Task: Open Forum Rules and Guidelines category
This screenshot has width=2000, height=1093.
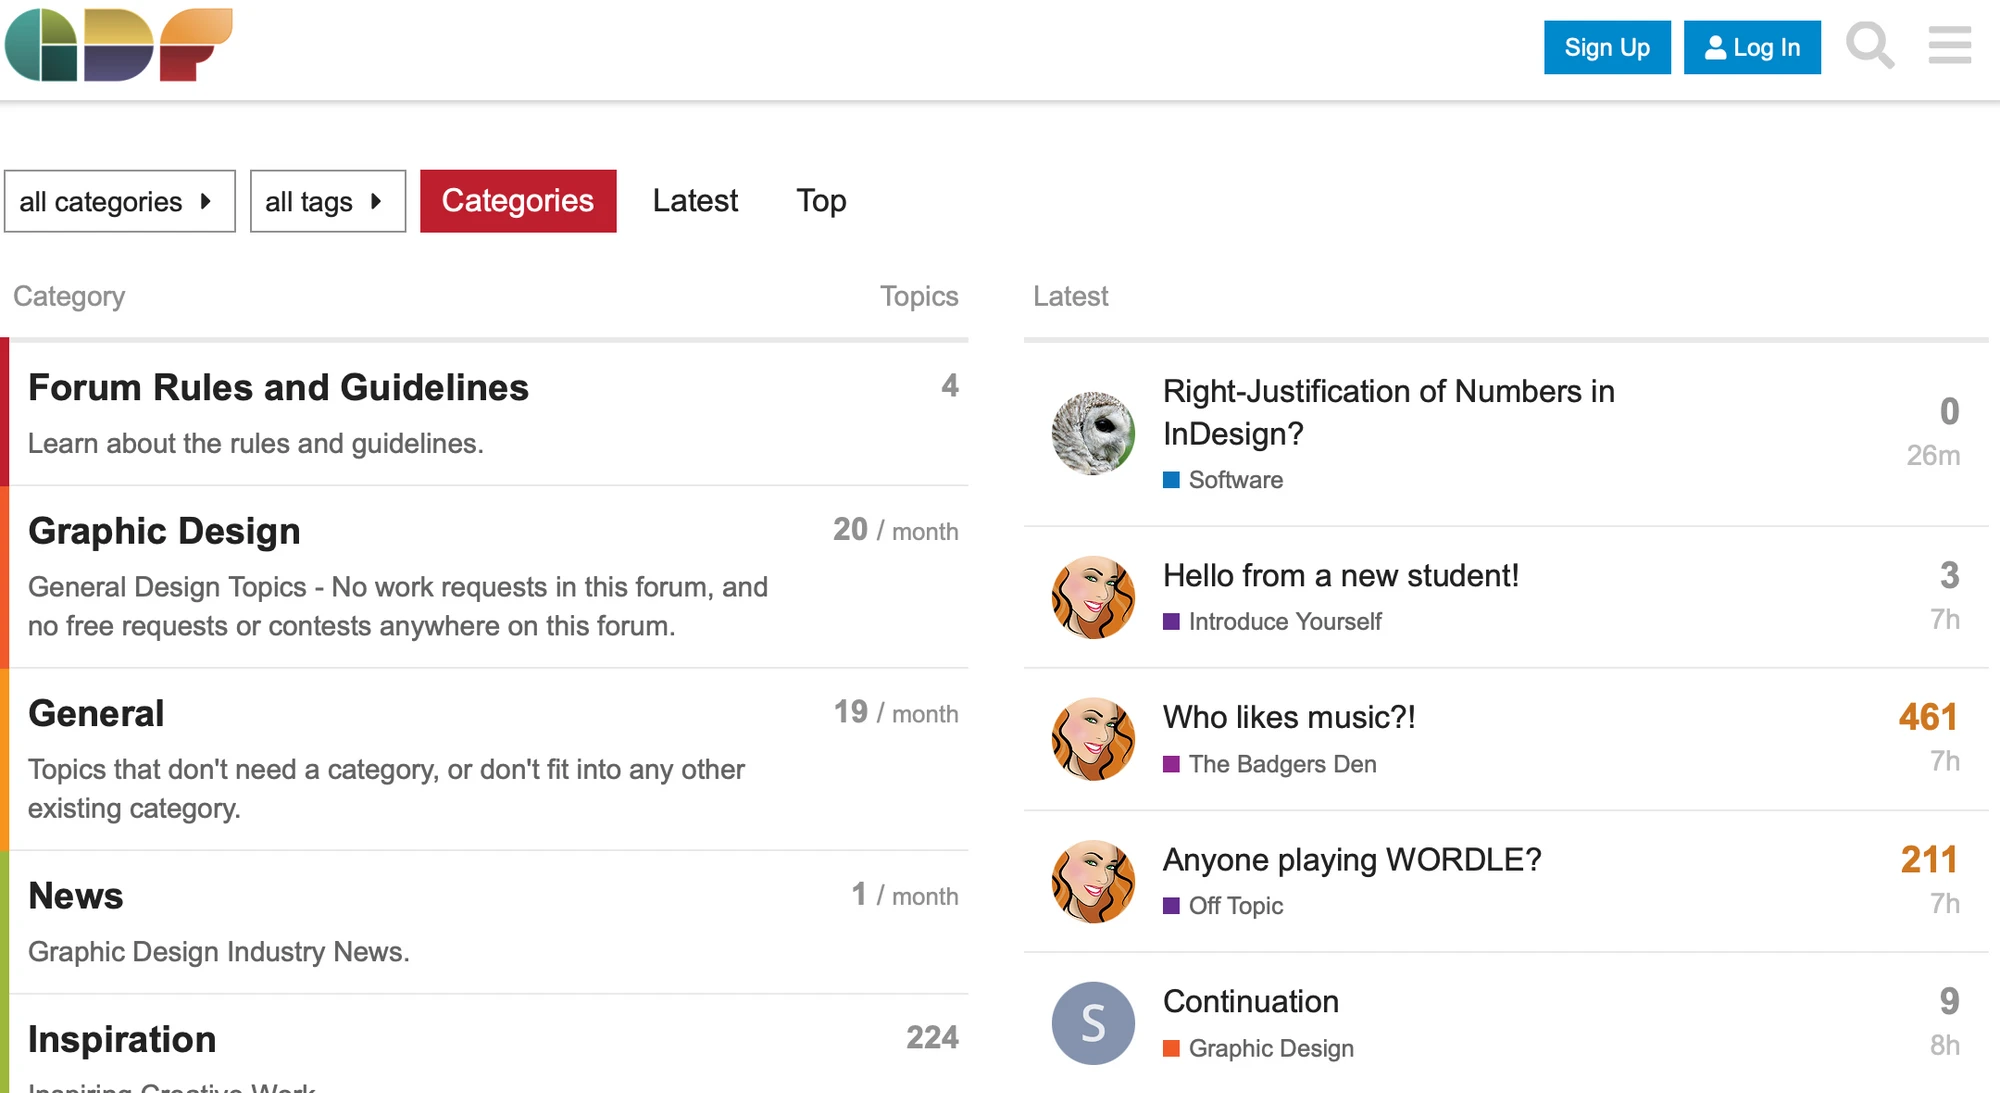Action: point(278,388)
